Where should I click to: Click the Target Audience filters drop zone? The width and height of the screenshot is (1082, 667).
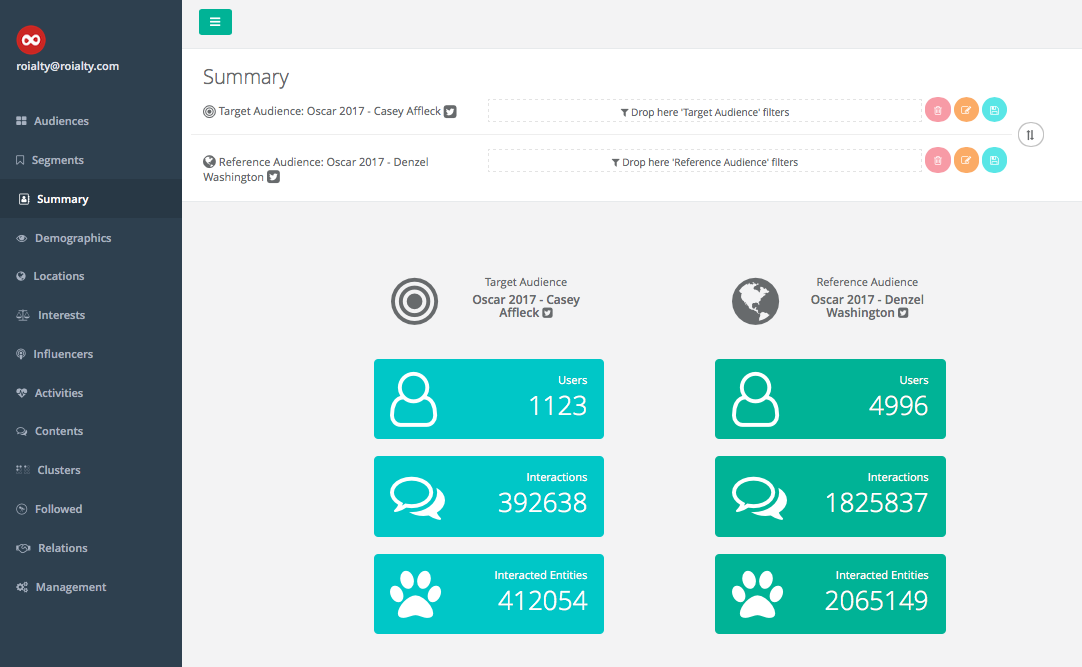point(705,111)
